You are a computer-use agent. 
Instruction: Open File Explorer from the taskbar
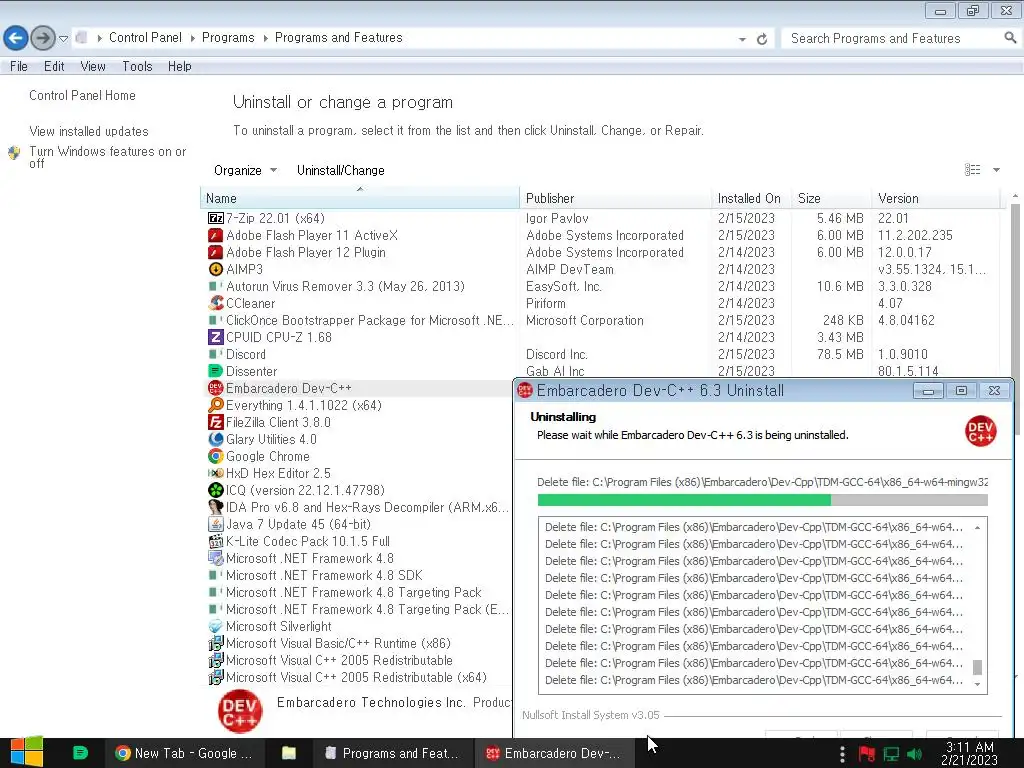(289, 753)
